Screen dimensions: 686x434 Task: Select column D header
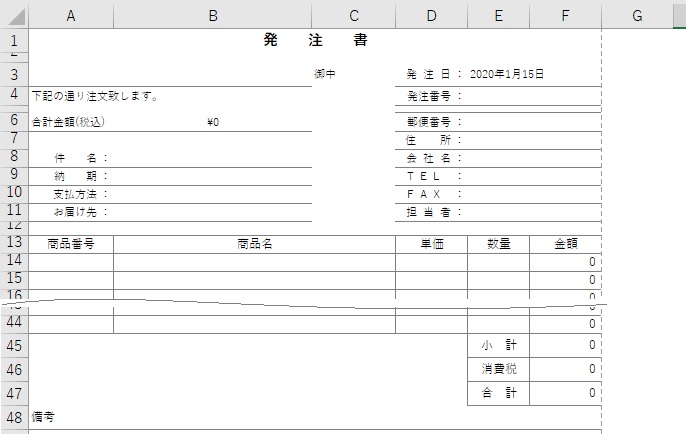pos(431,15)
